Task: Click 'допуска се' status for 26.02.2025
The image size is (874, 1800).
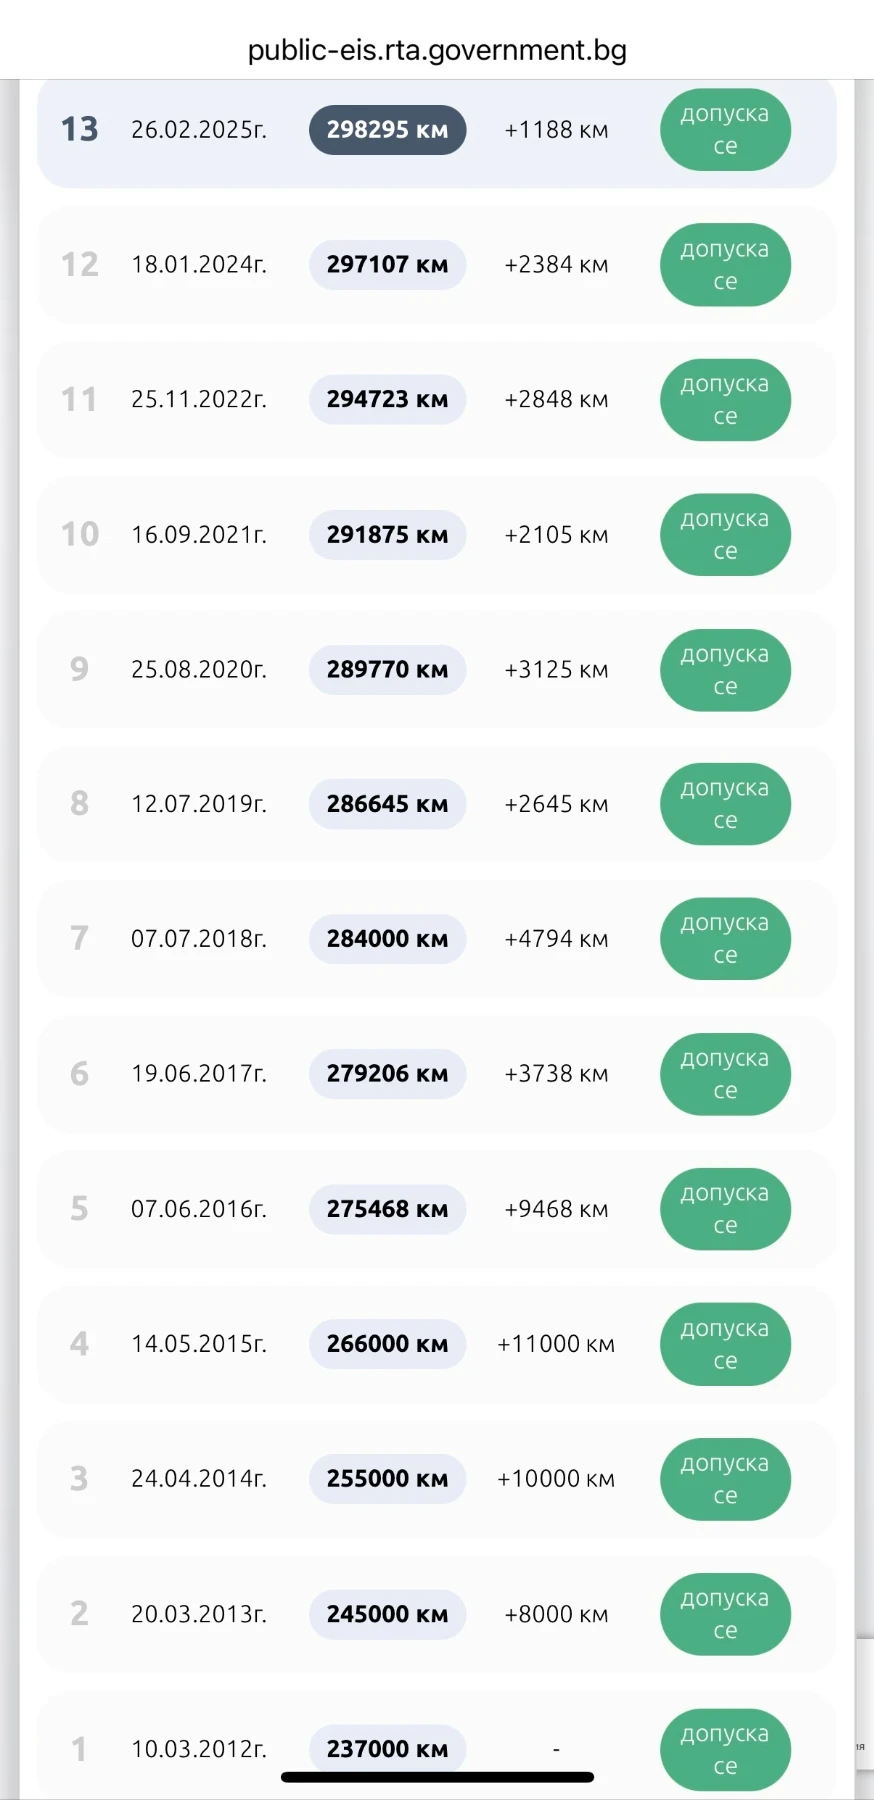Action: coord(725,130)
